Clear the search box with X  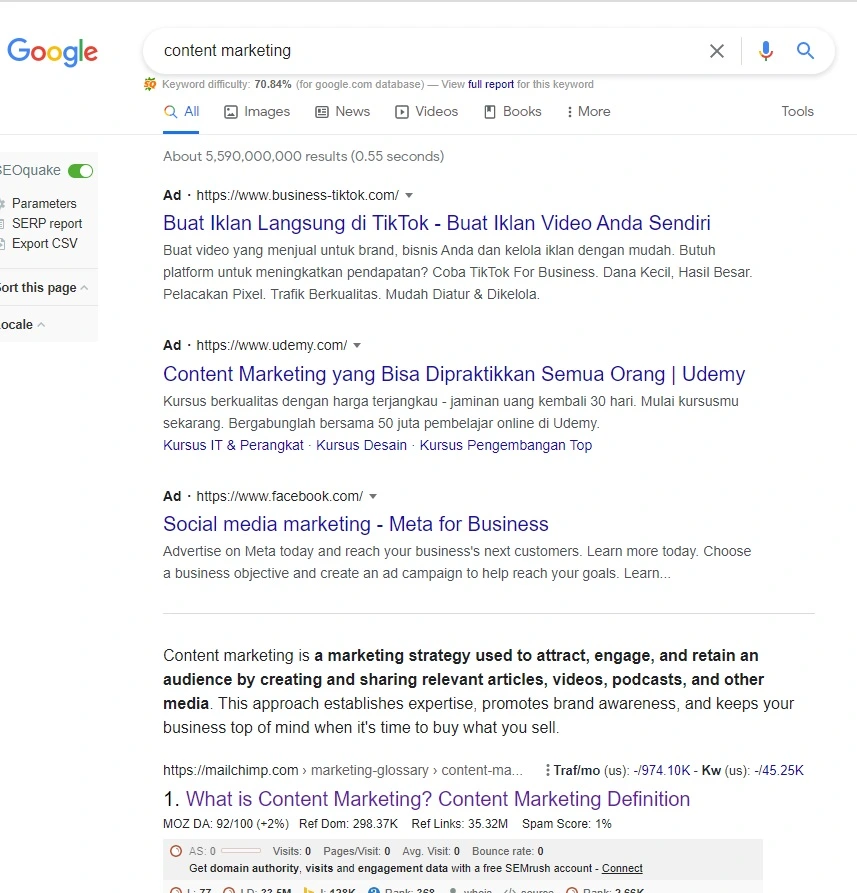click(x=717, y=51)
